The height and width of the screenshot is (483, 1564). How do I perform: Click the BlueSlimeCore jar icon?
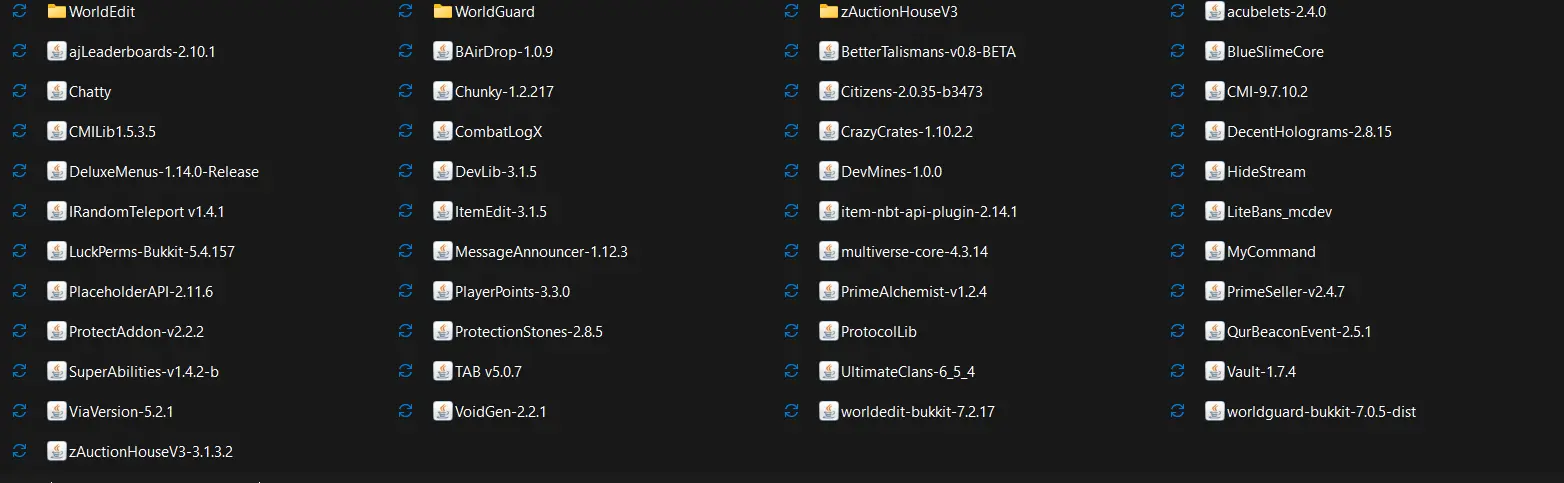[1214, 51]
